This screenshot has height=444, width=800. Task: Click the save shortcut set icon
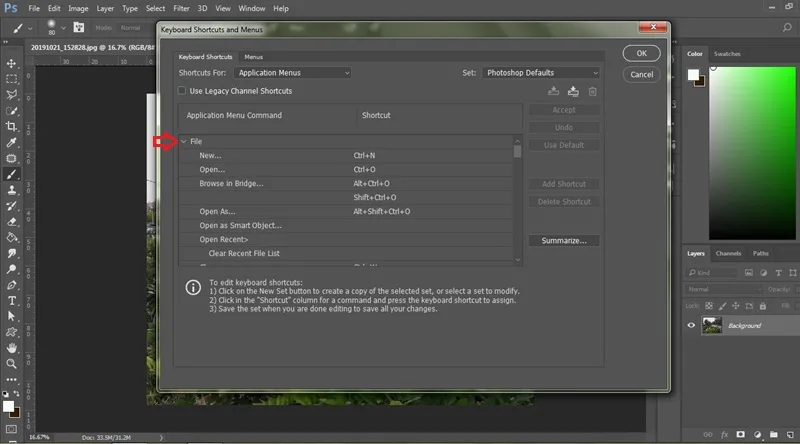[554, 91]
